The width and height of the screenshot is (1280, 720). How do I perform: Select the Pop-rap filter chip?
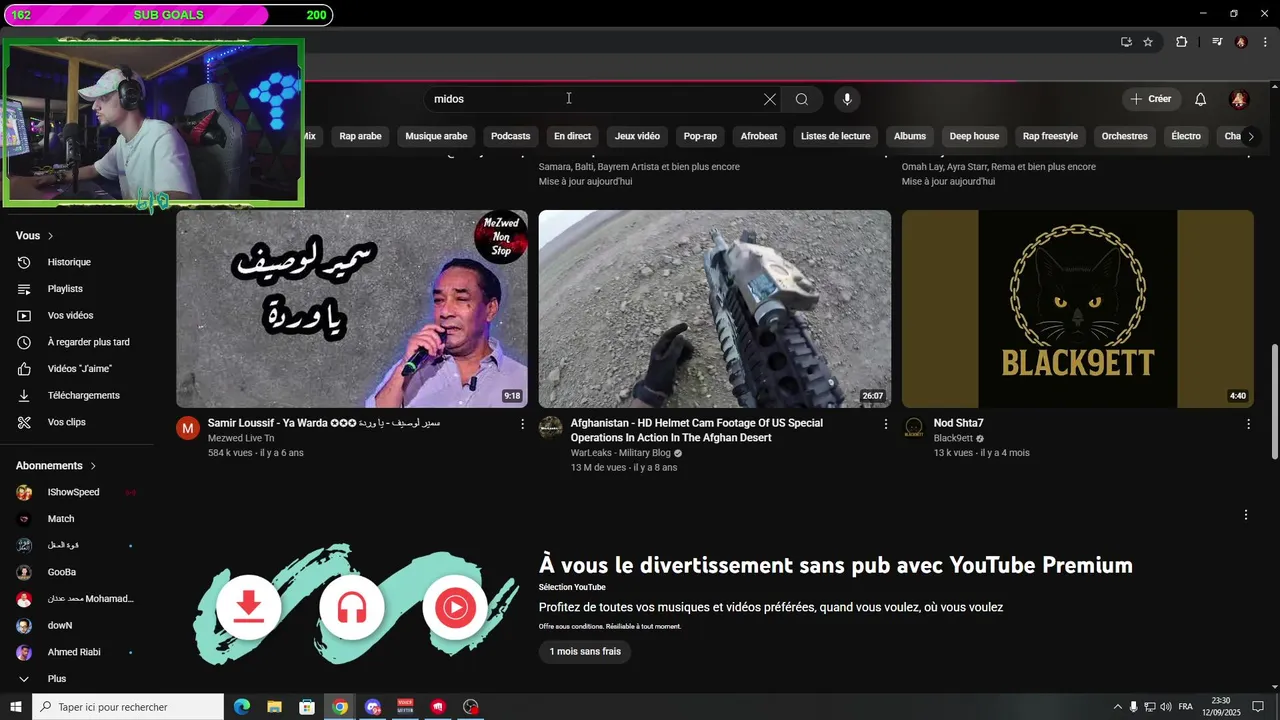click(x=700, y=136)
